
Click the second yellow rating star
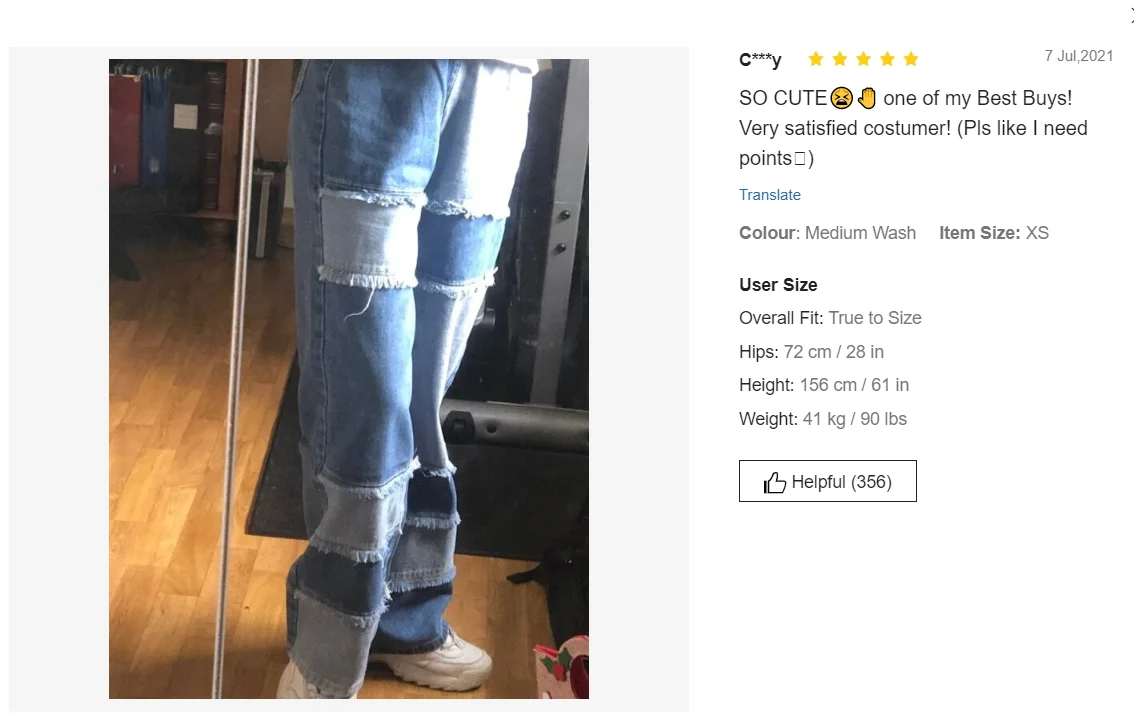(840, 59)
